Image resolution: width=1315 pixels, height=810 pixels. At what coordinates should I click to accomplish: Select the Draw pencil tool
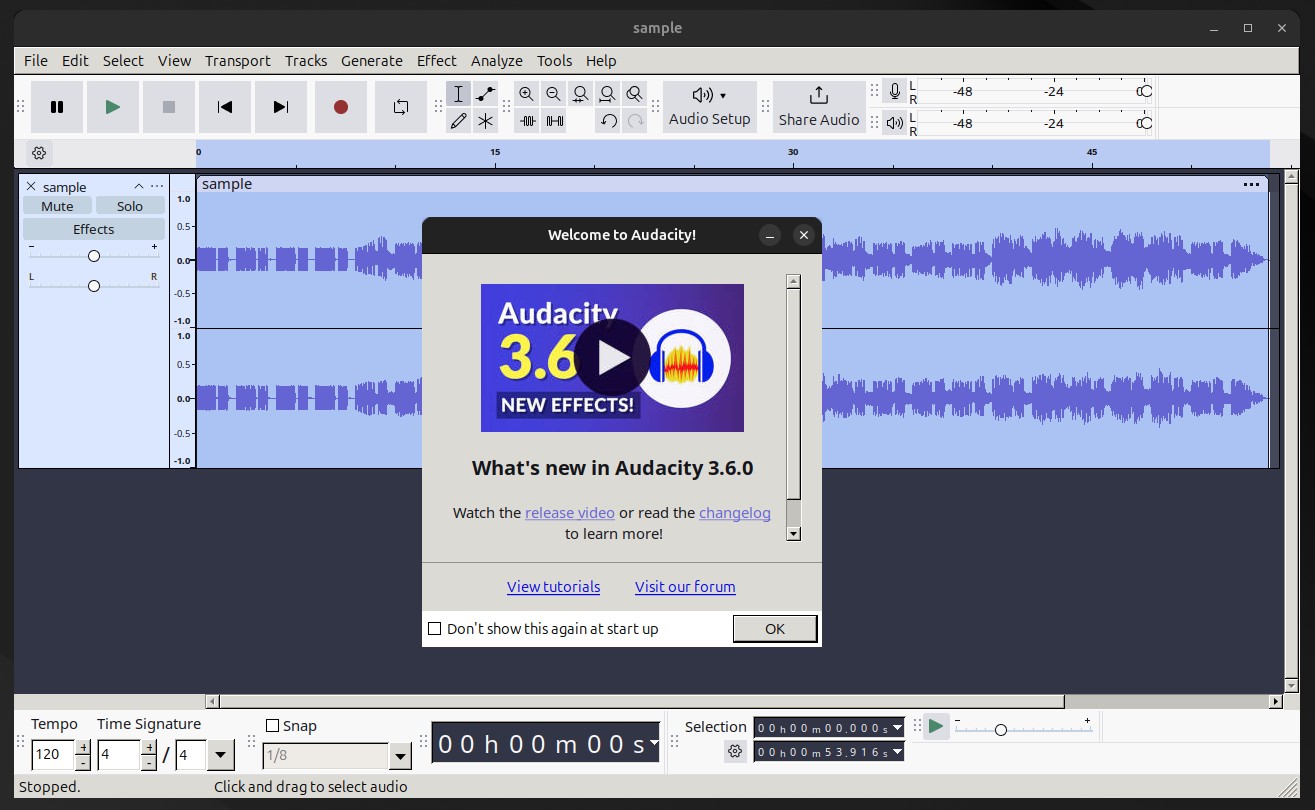tap(459, 121)
